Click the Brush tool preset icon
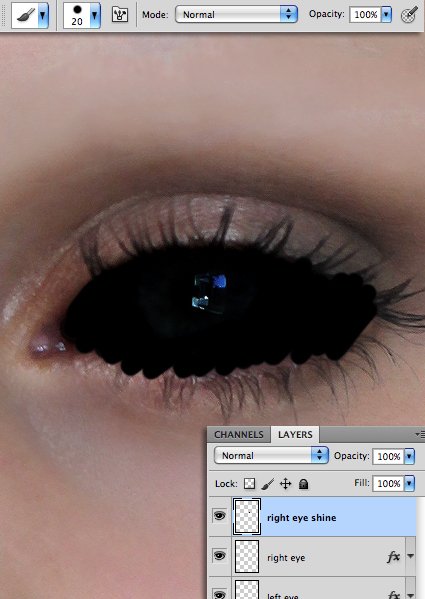The width and height of the screenshot is (425, 599). pyautogui.click(x=25, y=15)
